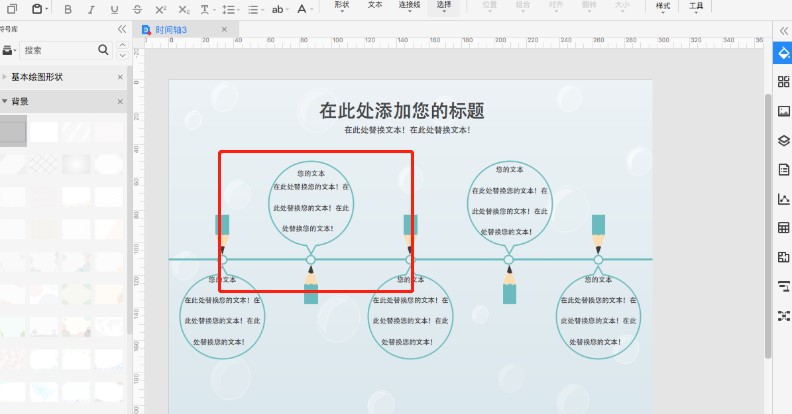This screenshot has height=414, width=792.
Task: Open the layers panel icon
Action: (x=783, y=140)
